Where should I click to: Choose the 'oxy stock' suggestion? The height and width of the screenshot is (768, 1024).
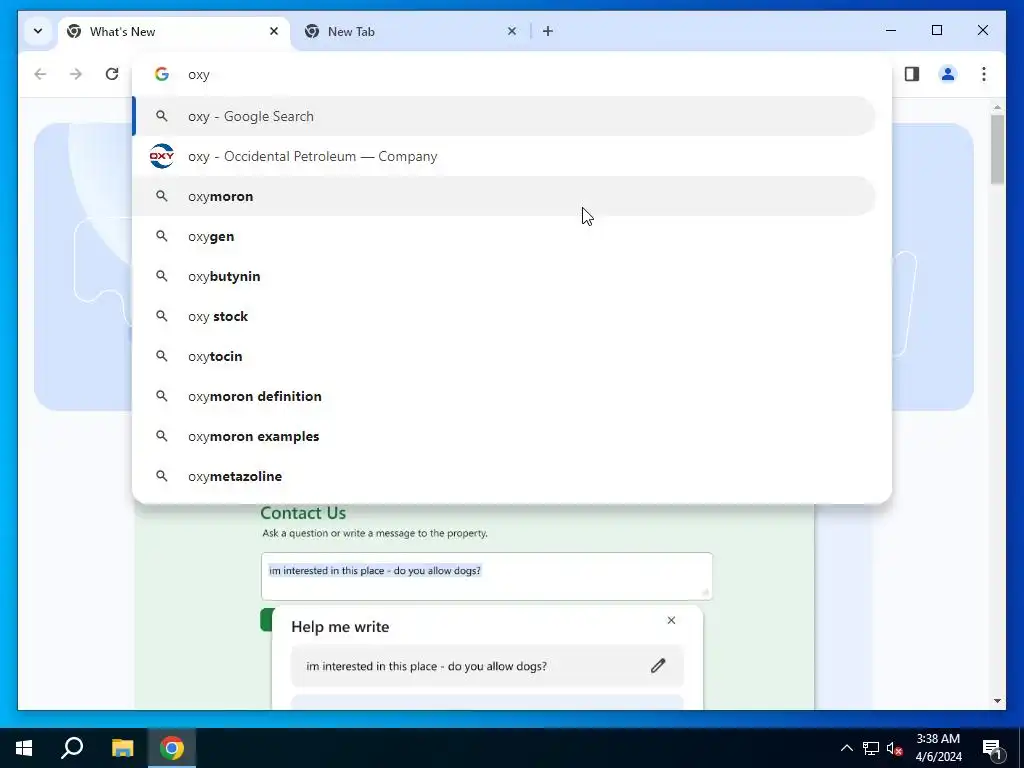click(504, 316)
